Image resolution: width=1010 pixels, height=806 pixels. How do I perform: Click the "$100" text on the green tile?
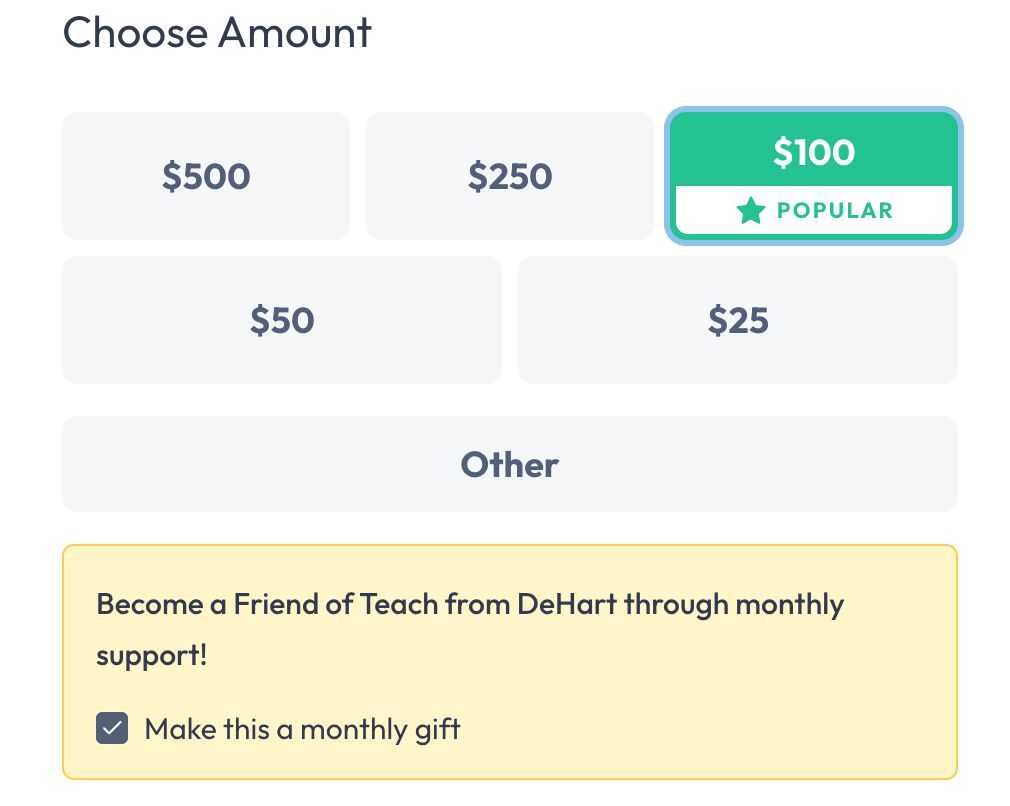[x=814, y=152]
